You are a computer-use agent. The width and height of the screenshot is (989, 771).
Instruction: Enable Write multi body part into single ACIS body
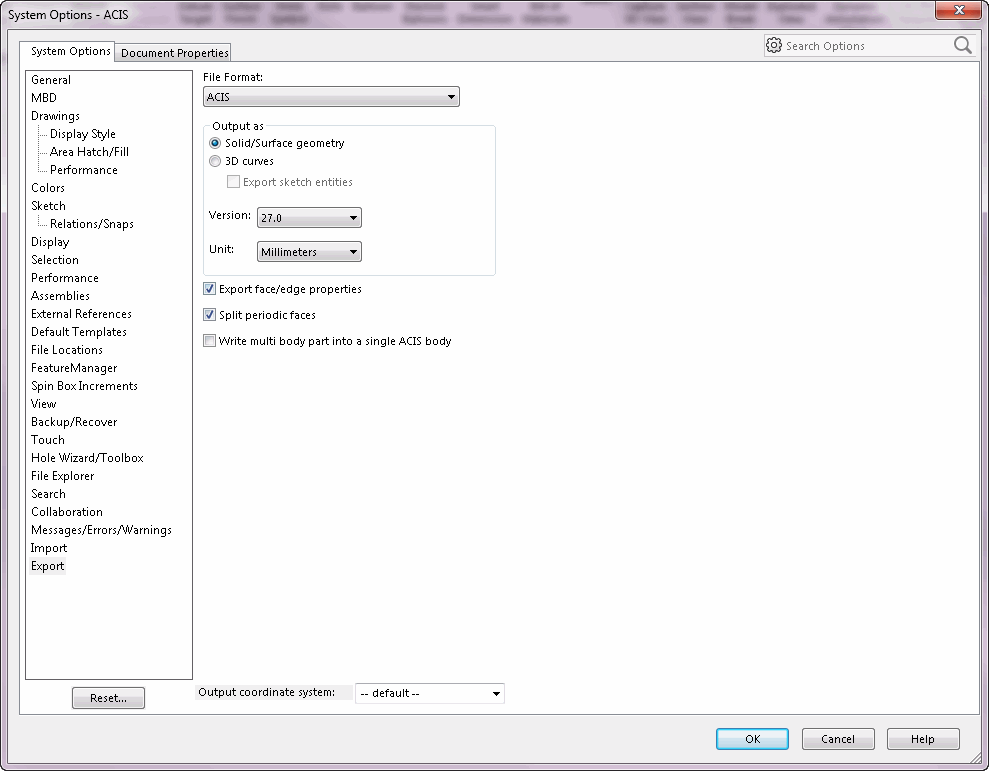click(x=209, y=341)
